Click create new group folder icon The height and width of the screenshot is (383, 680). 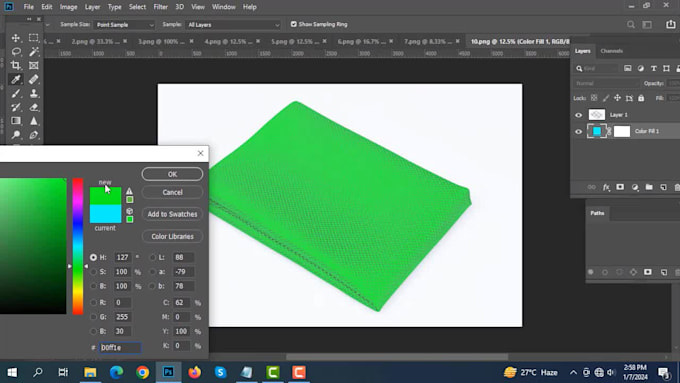[x=649, y=187]
